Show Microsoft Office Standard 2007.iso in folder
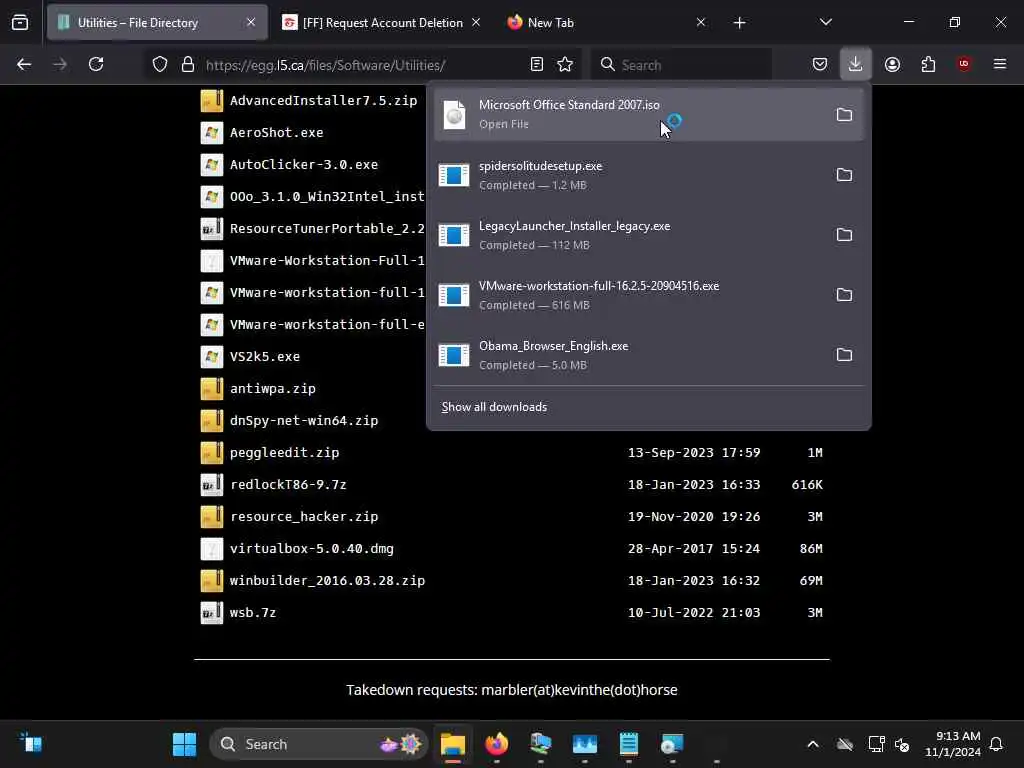This screenshot has width=1024, height=768. coord(844,115)
